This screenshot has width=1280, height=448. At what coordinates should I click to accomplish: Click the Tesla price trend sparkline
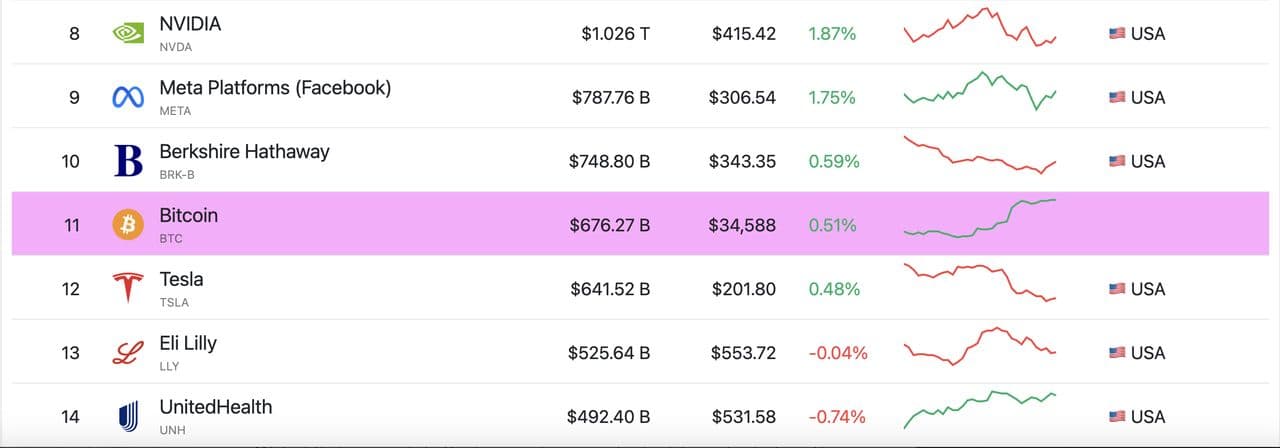click(x=979, y=283)
